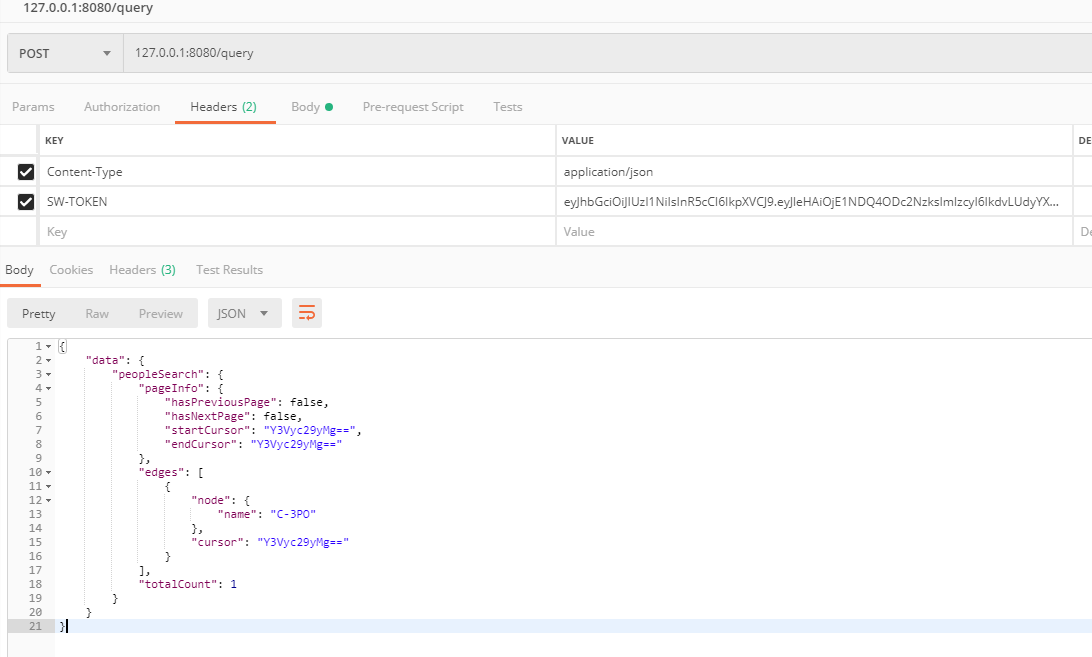
Task: Click the "cursor" key on line 15
Action: pos(217,542)
